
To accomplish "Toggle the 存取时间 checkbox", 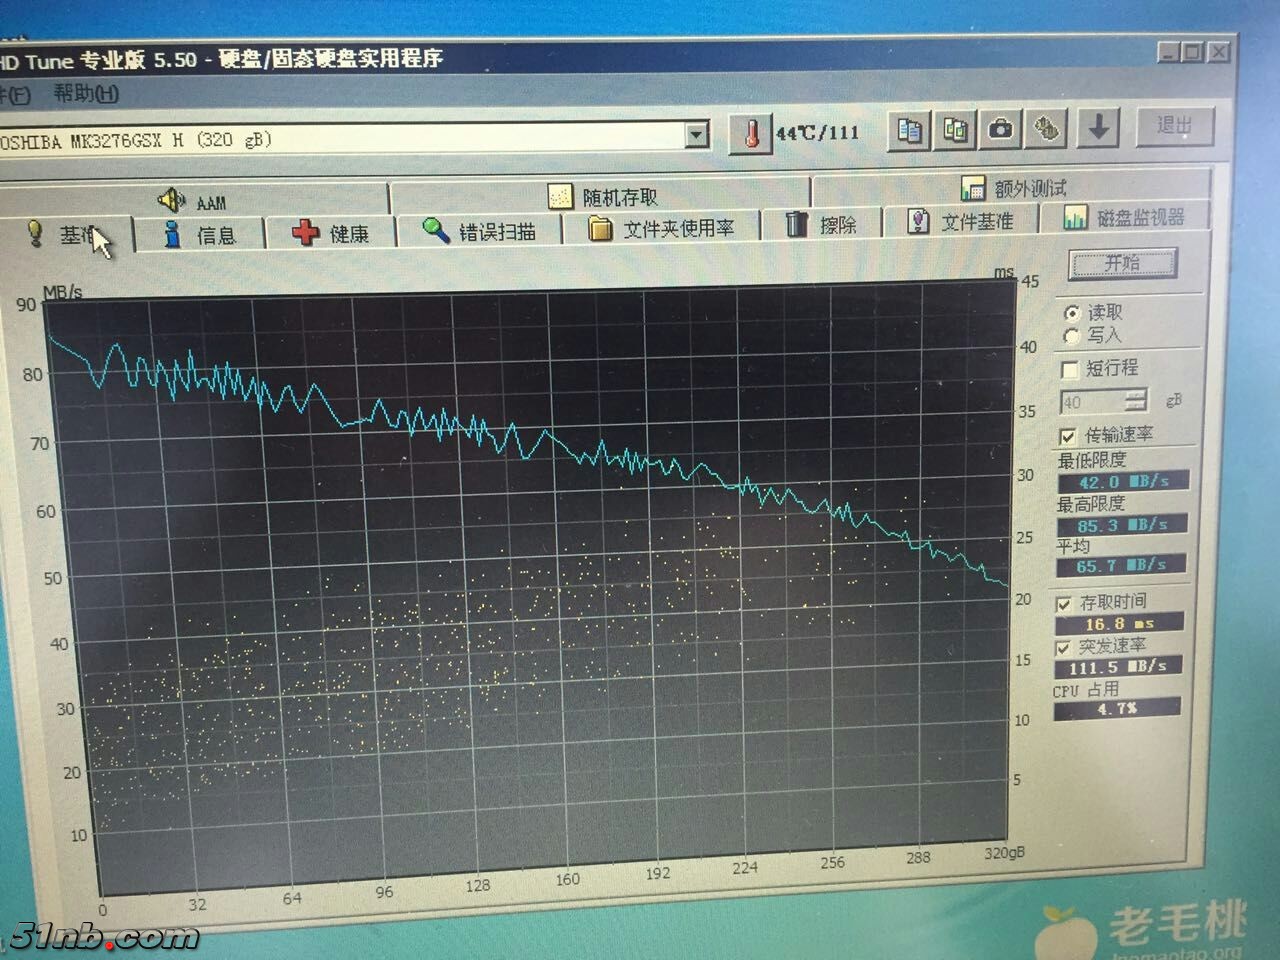I will (x=1064, y=604).
